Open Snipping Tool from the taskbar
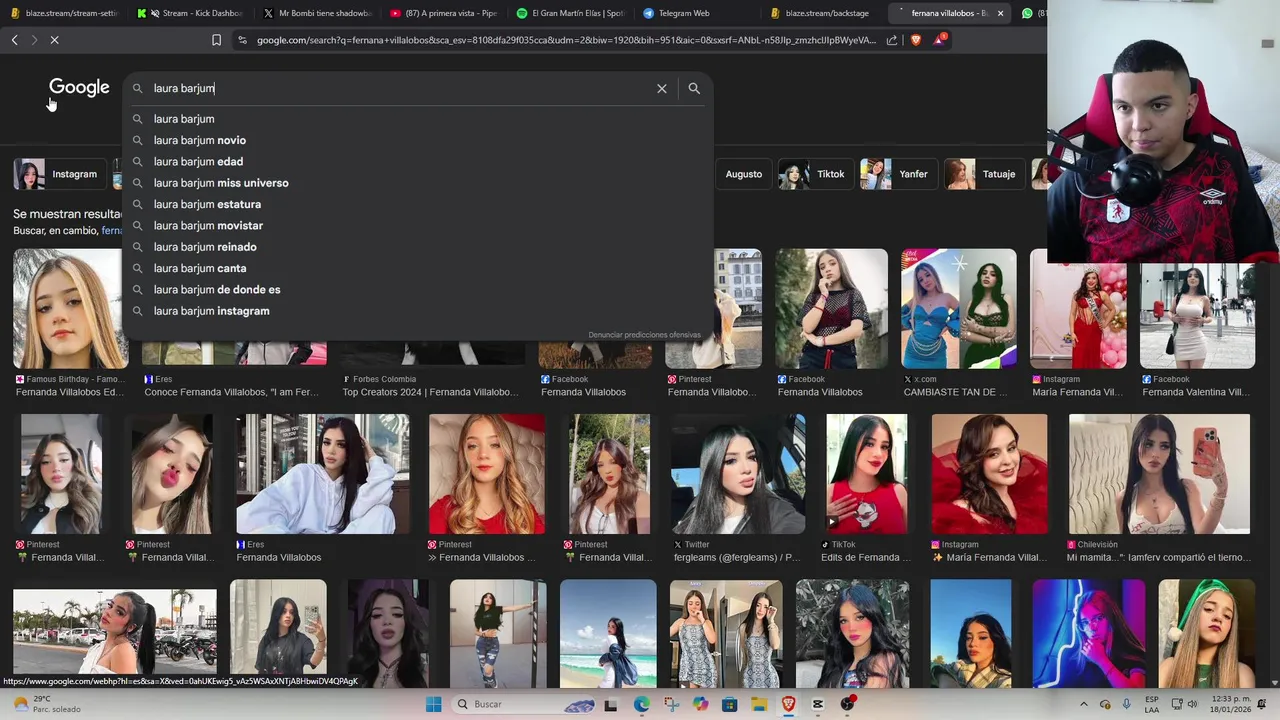Viewport: 1280px width, 720px height. pos(670,704)
